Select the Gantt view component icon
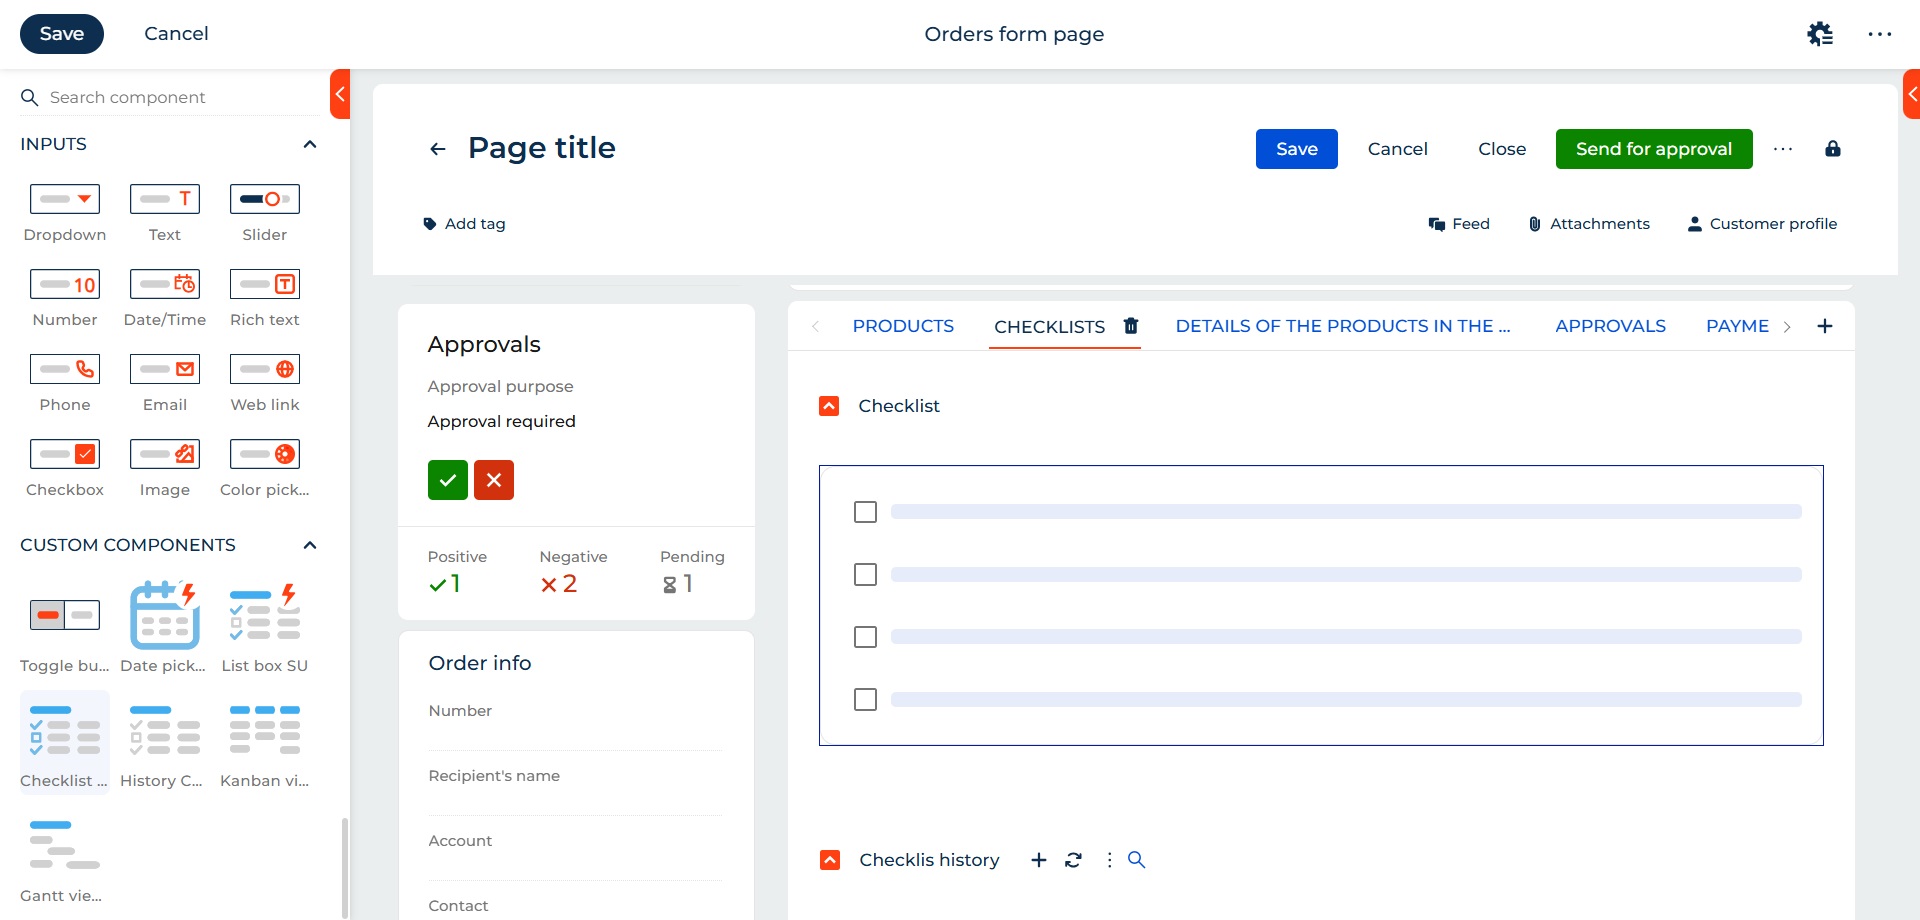 point(64,845)
